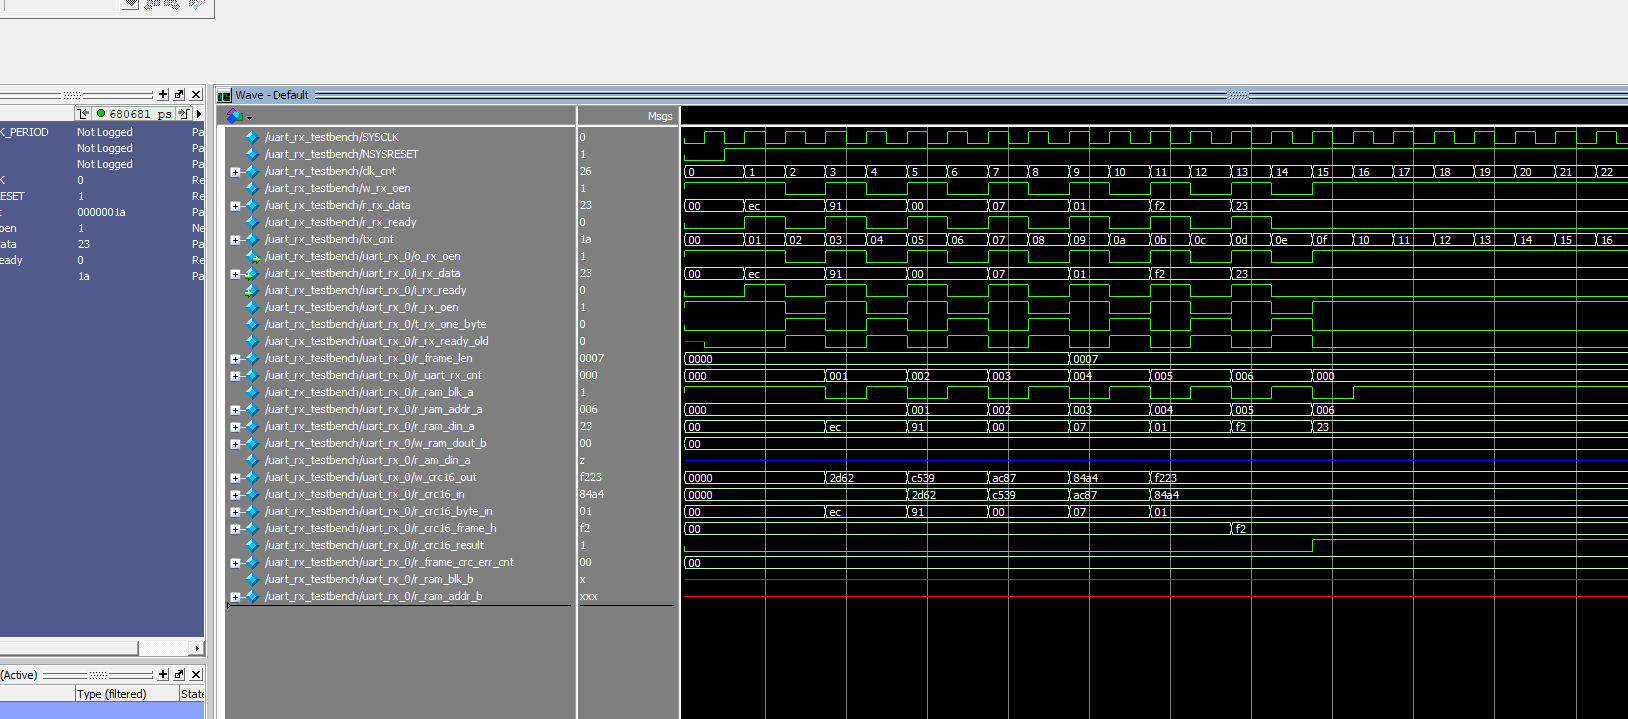Click the i_rx_ready input port icon

[x=252, y=290]
